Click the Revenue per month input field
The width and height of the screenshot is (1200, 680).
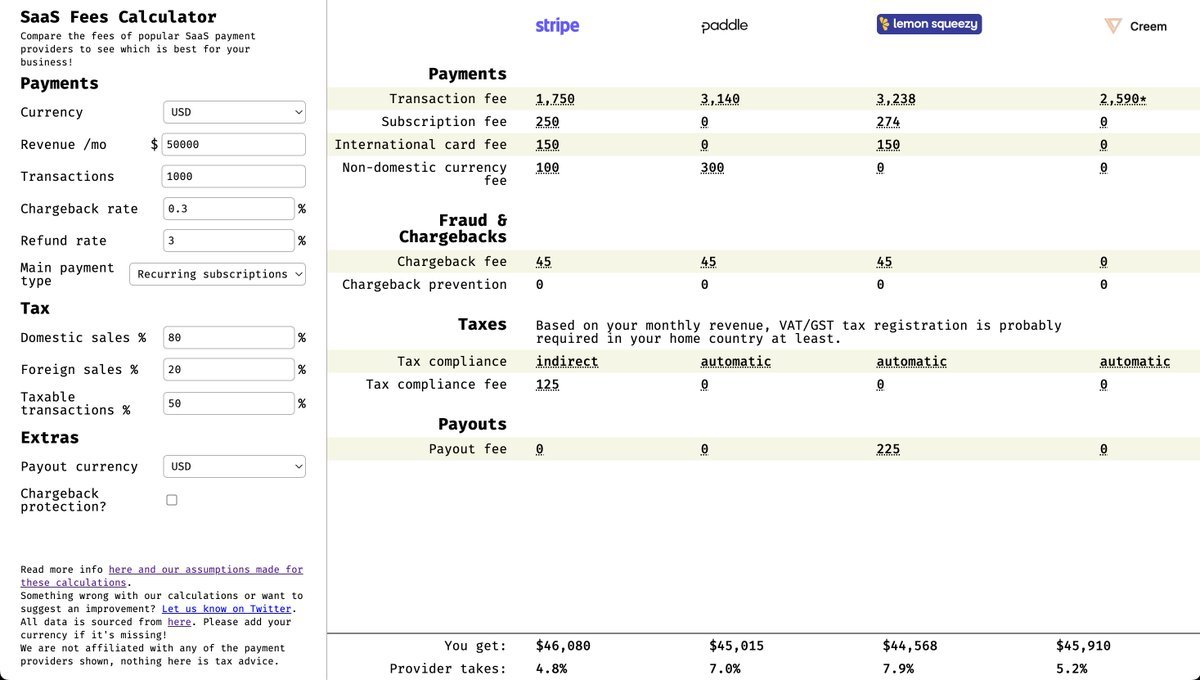coord(234,145)
